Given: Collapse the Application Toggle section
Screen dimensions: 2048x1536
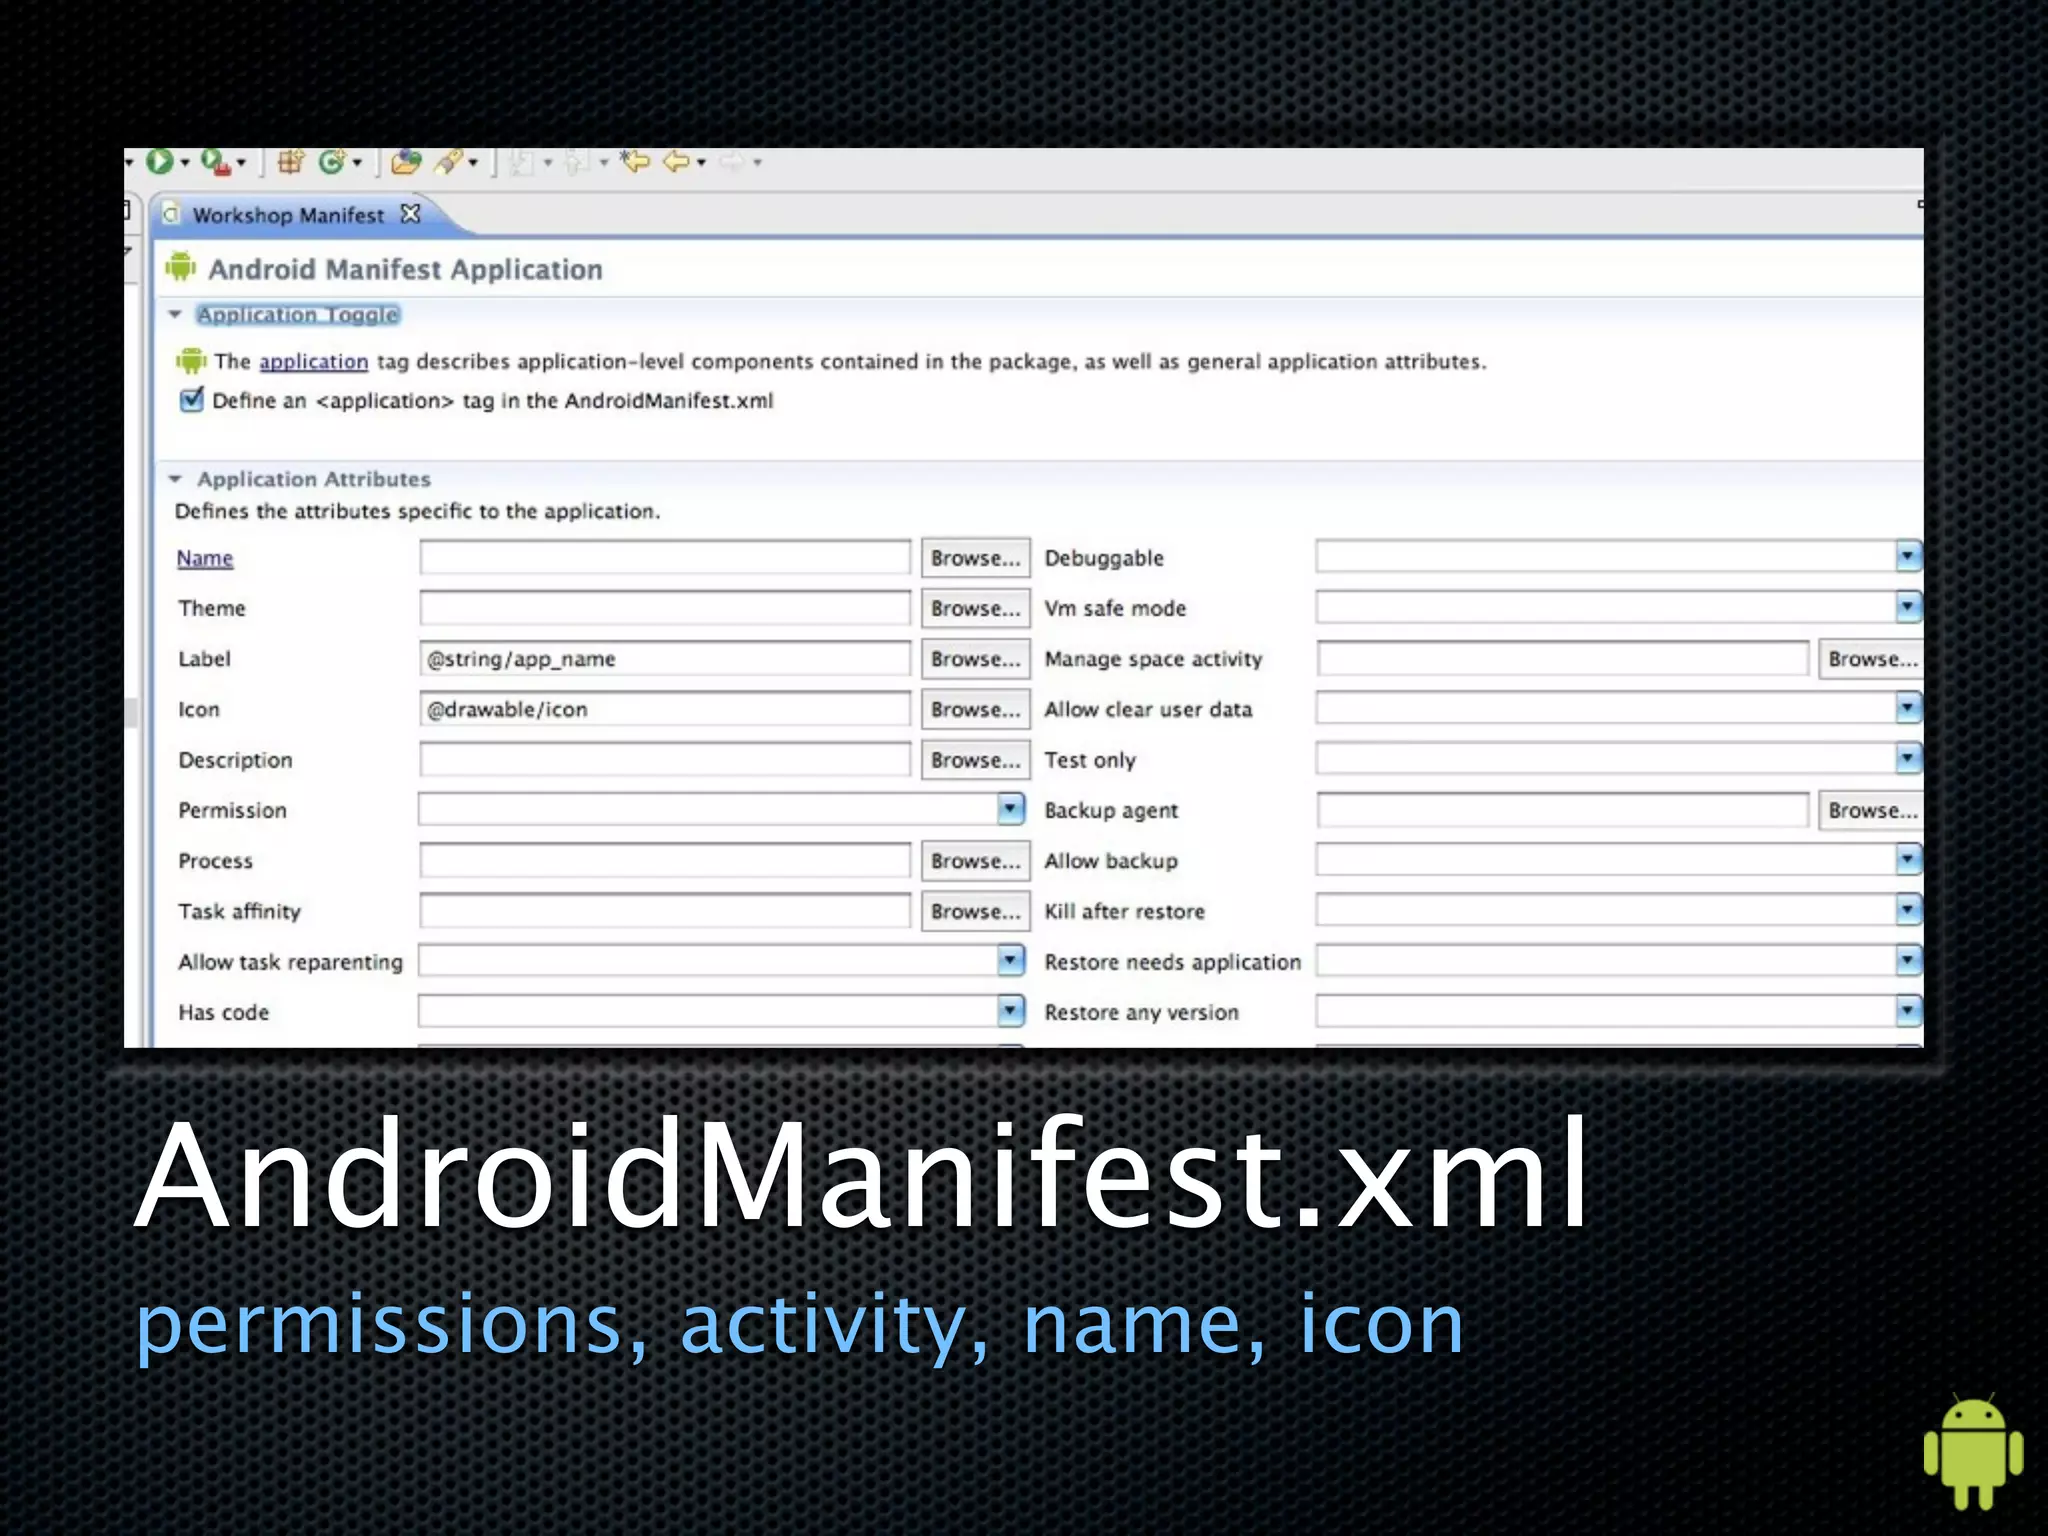Looking at the screenshot, I should 175,315.
